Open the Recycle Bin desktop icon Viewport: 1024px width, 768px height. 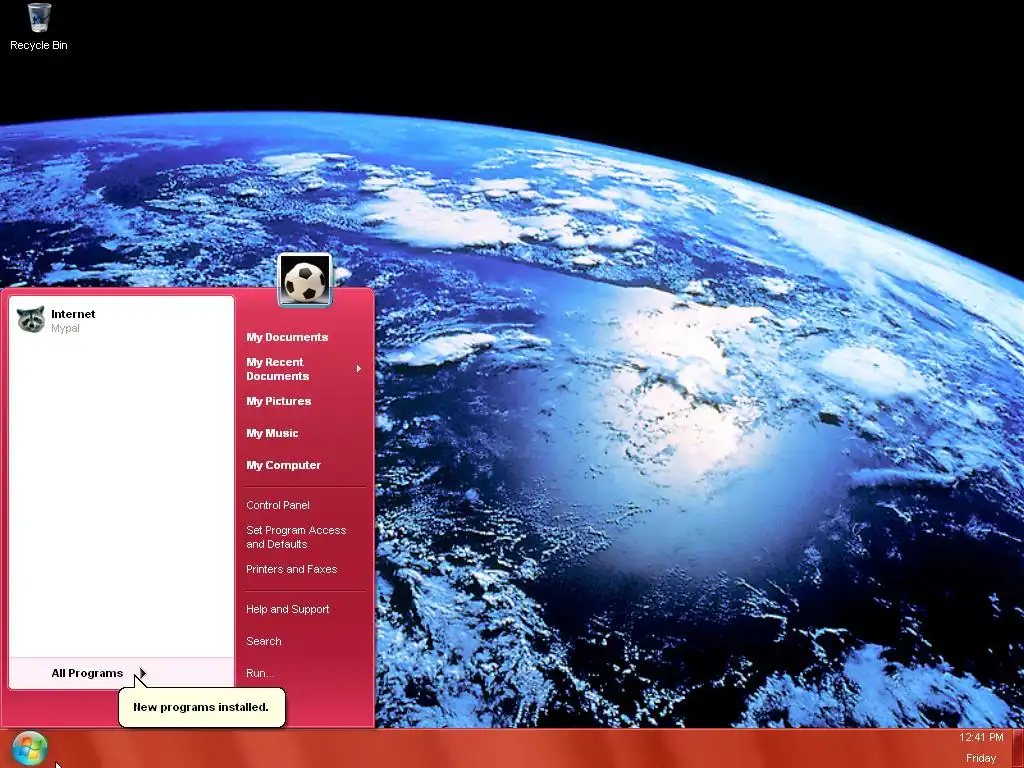pyautogui.click(x=39, y=27)
